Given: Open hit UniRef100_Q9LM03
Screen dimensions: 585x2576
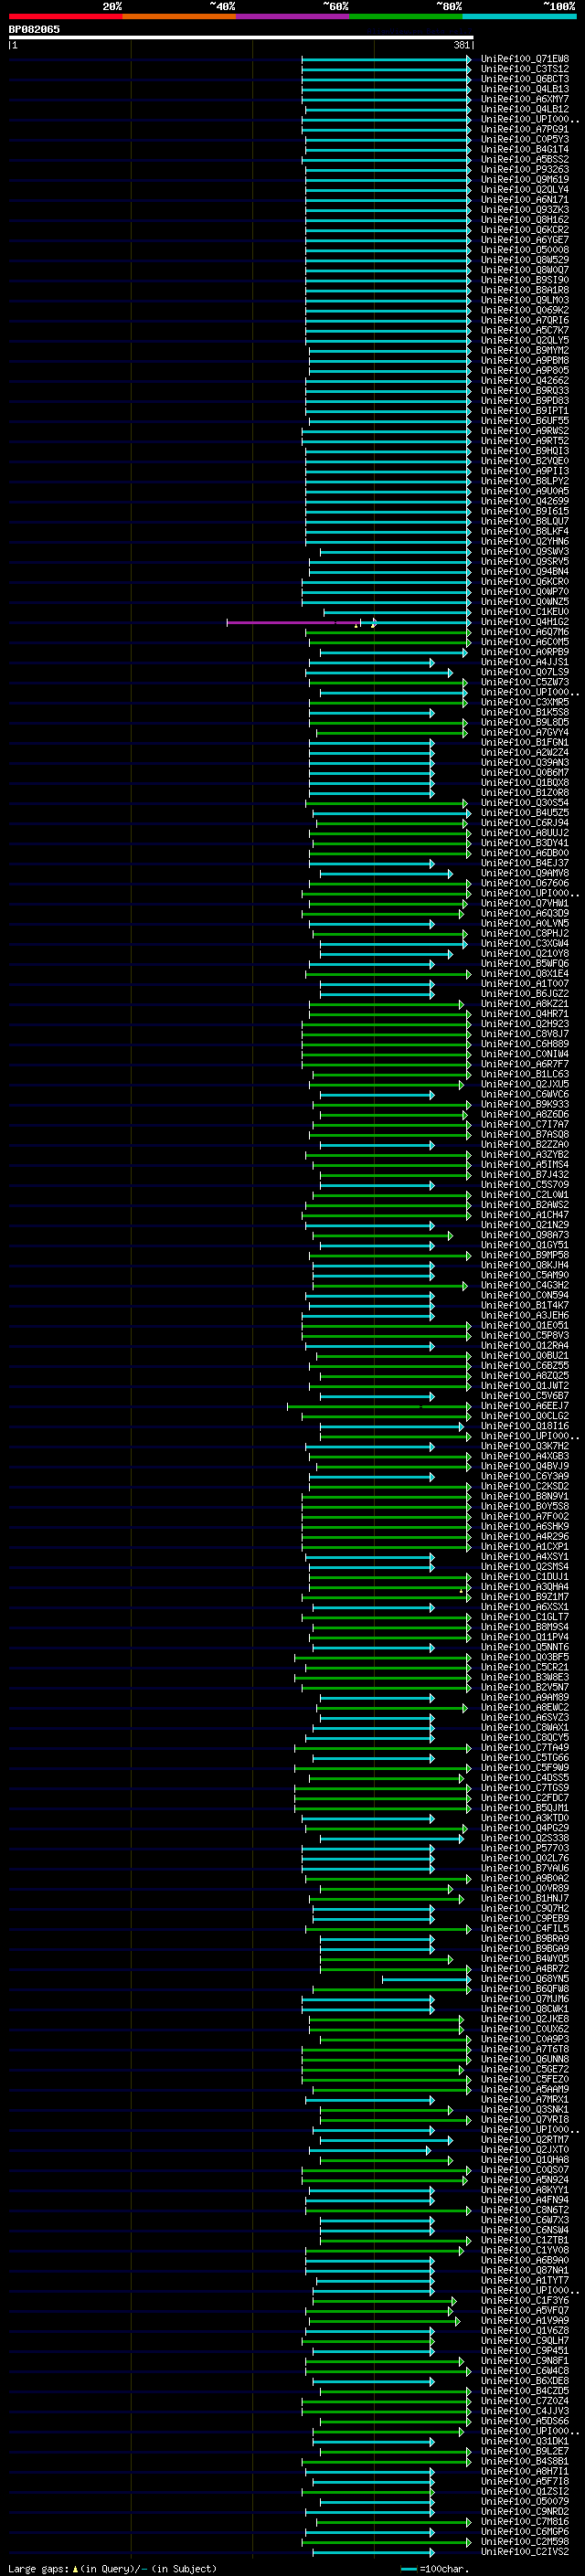Looking at the screenshot, I should [525, 300].
